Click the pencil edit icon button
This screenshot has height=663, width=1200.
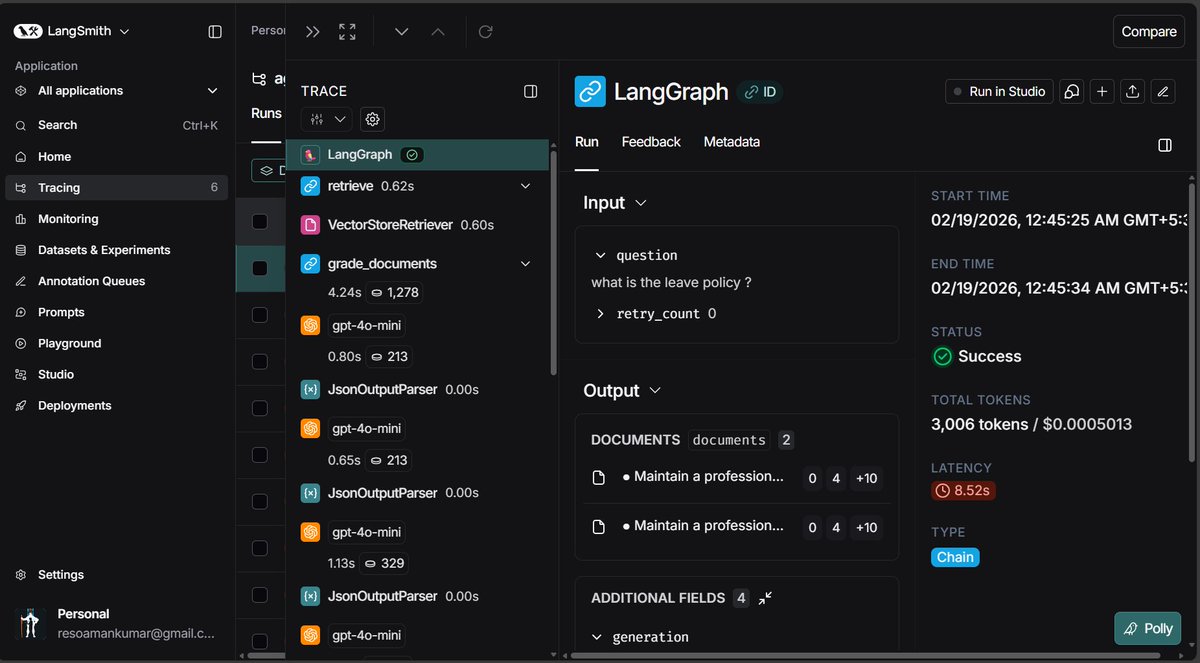1162,91
